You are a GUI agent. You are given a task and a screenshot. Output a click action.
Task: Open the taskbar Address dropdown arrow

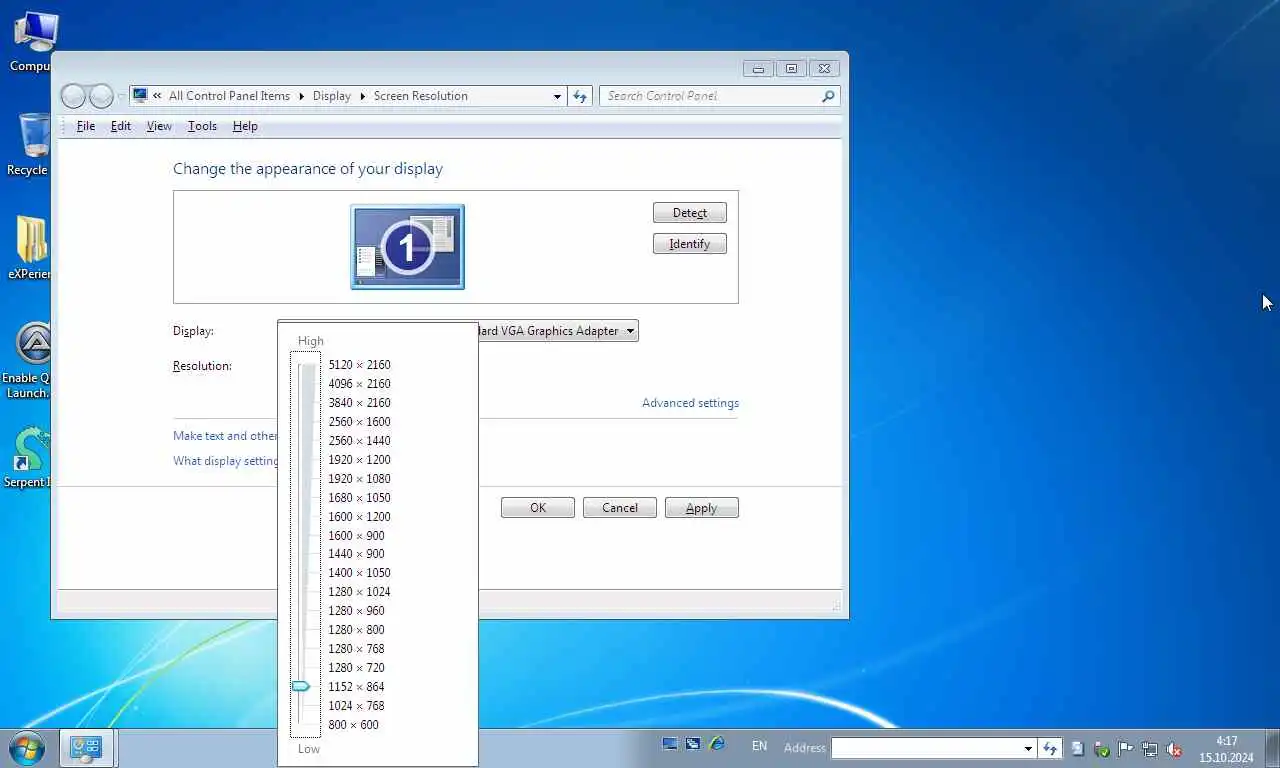point(1028,748)
